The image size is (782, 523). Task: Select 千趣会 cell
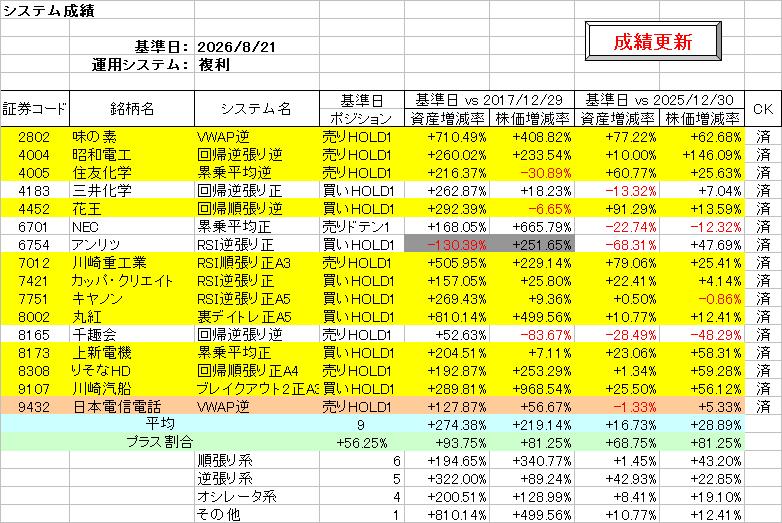132,335
